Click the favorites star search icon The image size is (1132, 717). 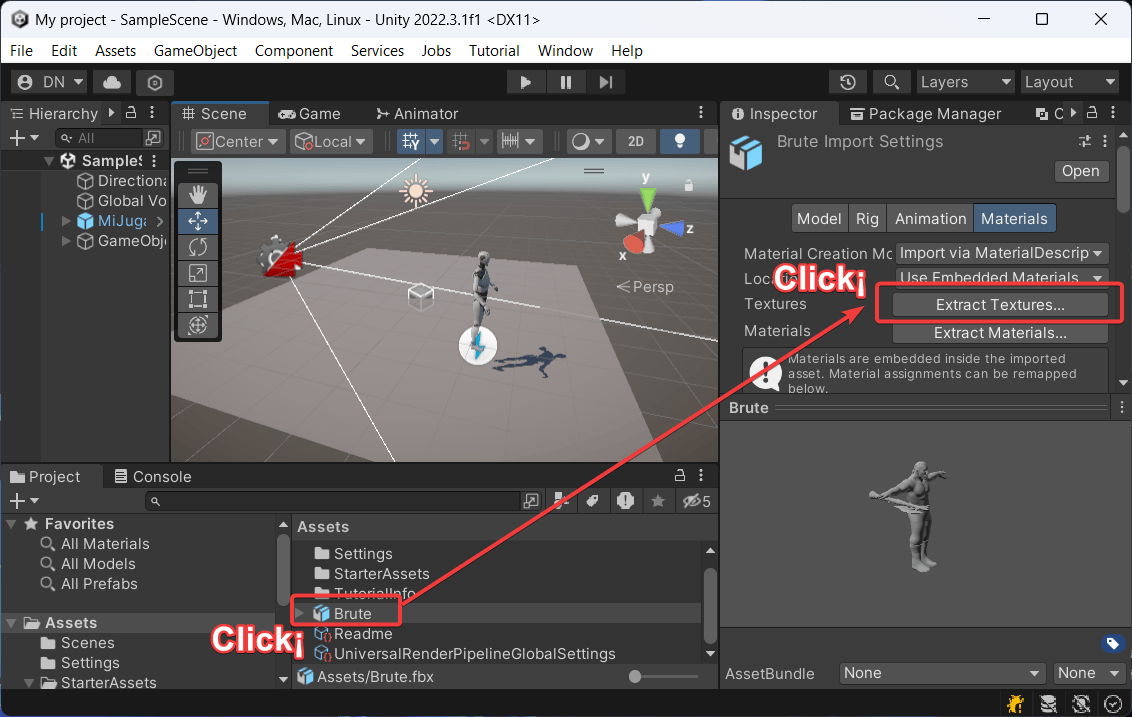click(x=658, y=501)
